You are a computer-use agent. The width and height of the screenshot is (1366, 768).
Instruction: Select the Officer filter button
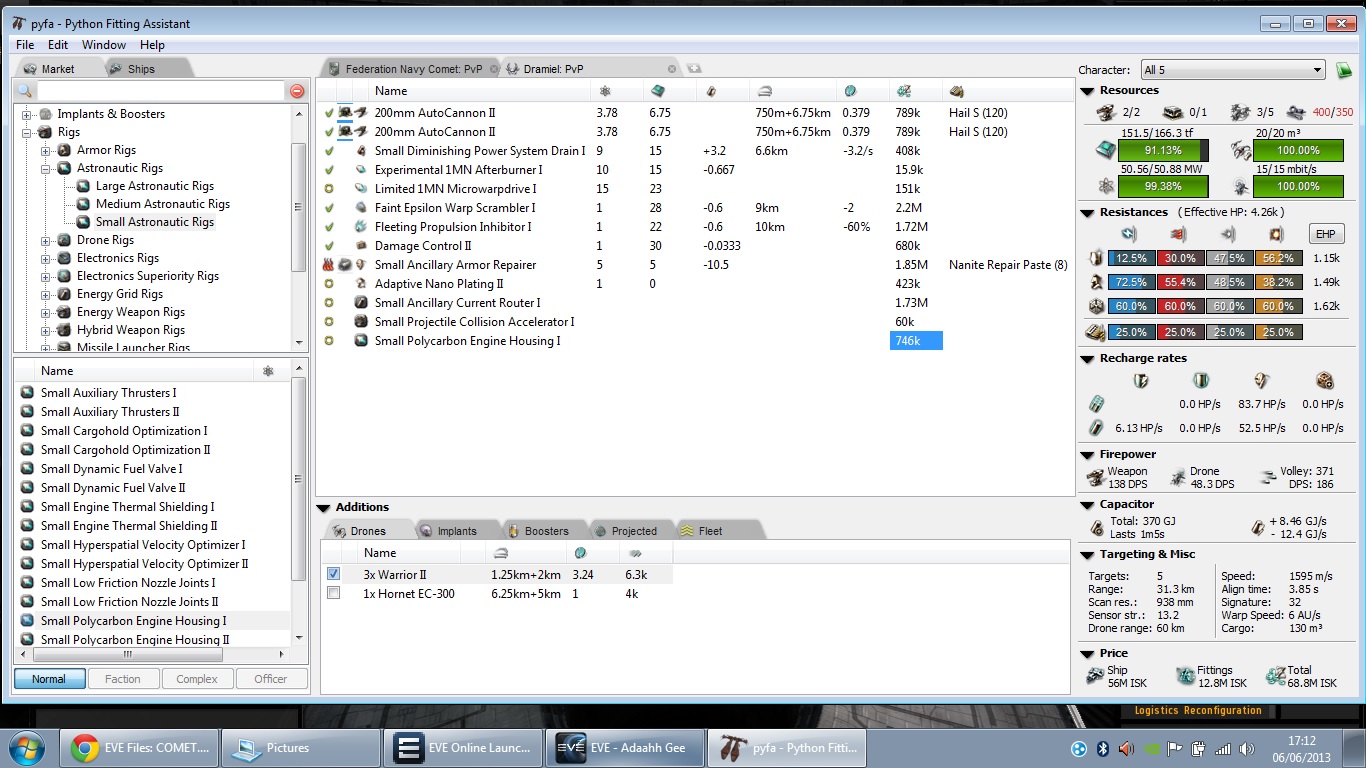click(271, 679)
